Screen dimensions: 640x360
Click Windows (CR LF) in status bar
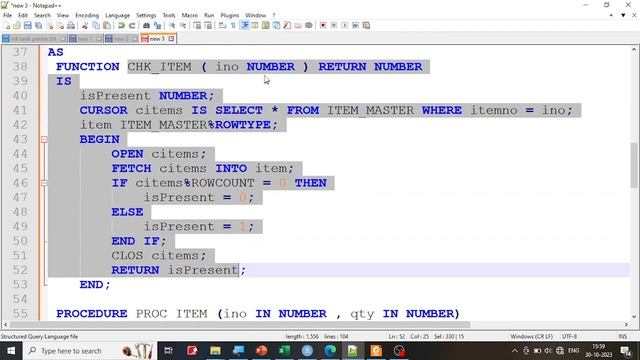point(531,336)
